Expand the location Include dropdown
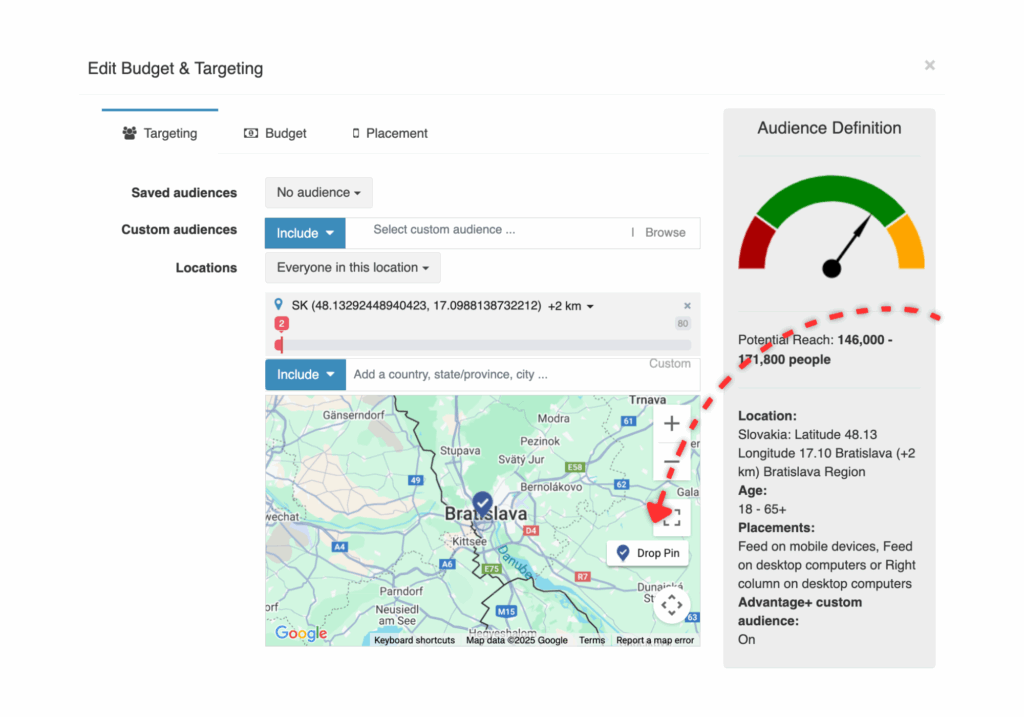This screenshot has height=717, width=1024. coord(304,374)
